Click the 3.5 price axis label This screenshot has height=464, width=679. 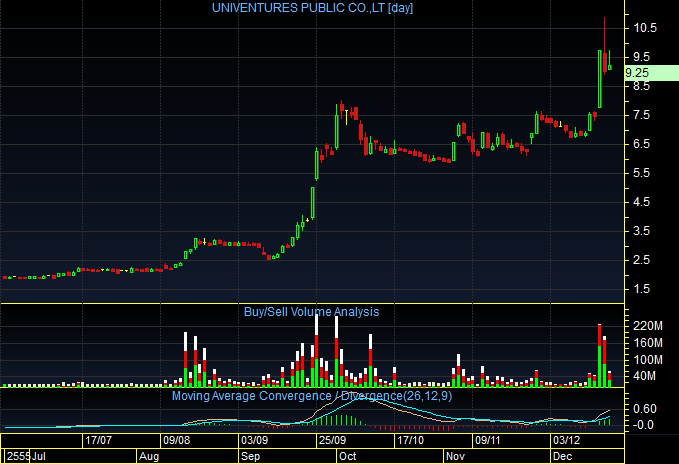click(642, 231)
